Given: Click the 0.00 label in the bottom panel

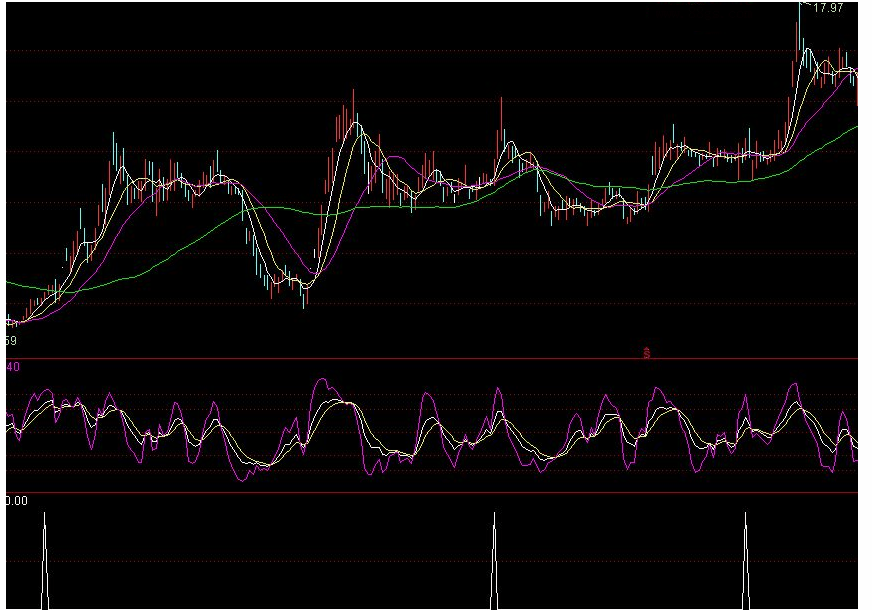Looking at the screenshot, I should (x=16, y=501).
